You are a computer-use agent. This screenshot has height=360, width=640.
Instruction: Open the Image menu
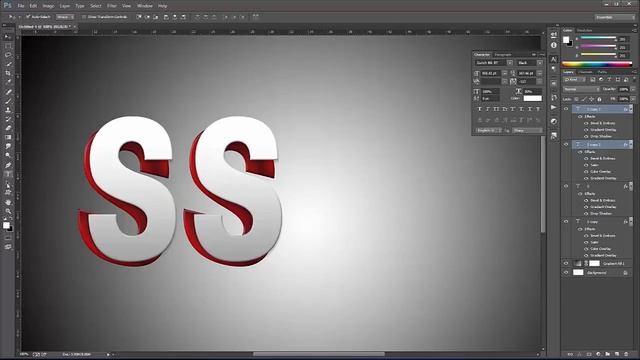48,6
